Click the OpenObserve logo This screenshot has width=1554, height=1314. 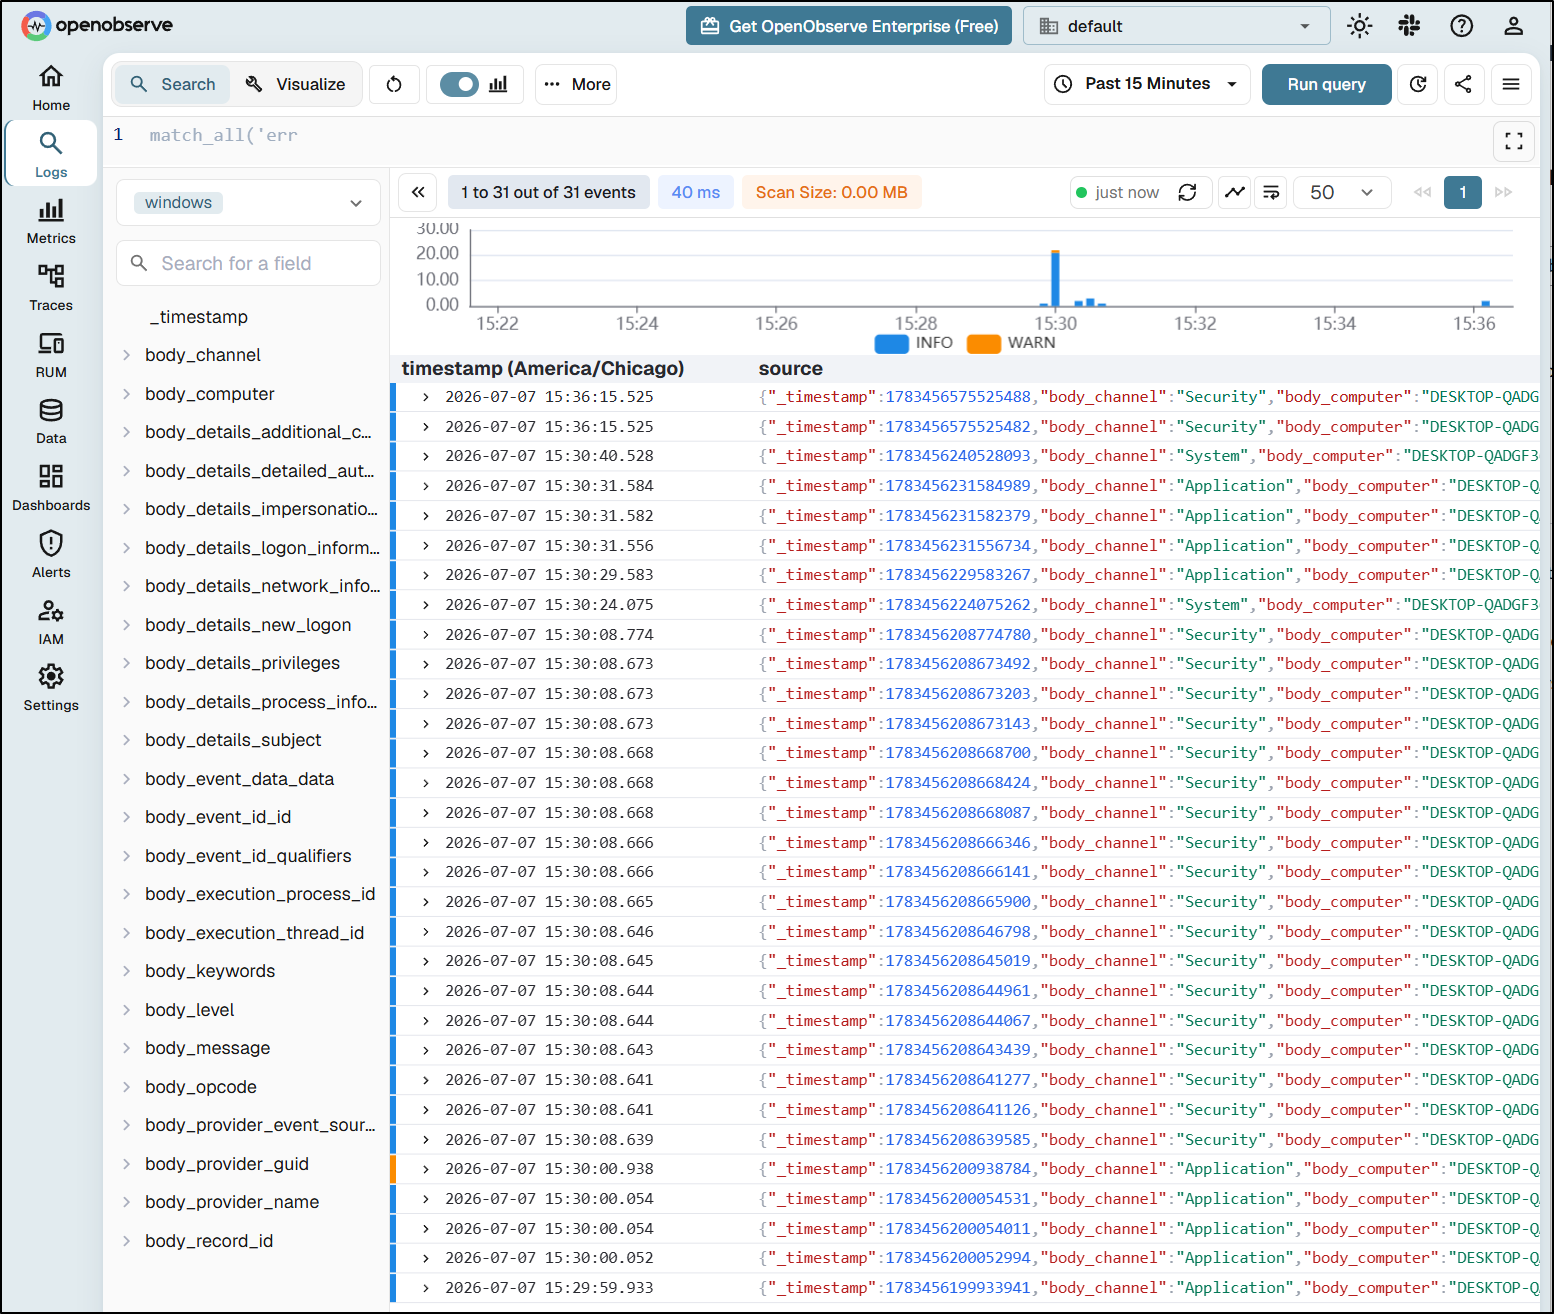point(97,25)
